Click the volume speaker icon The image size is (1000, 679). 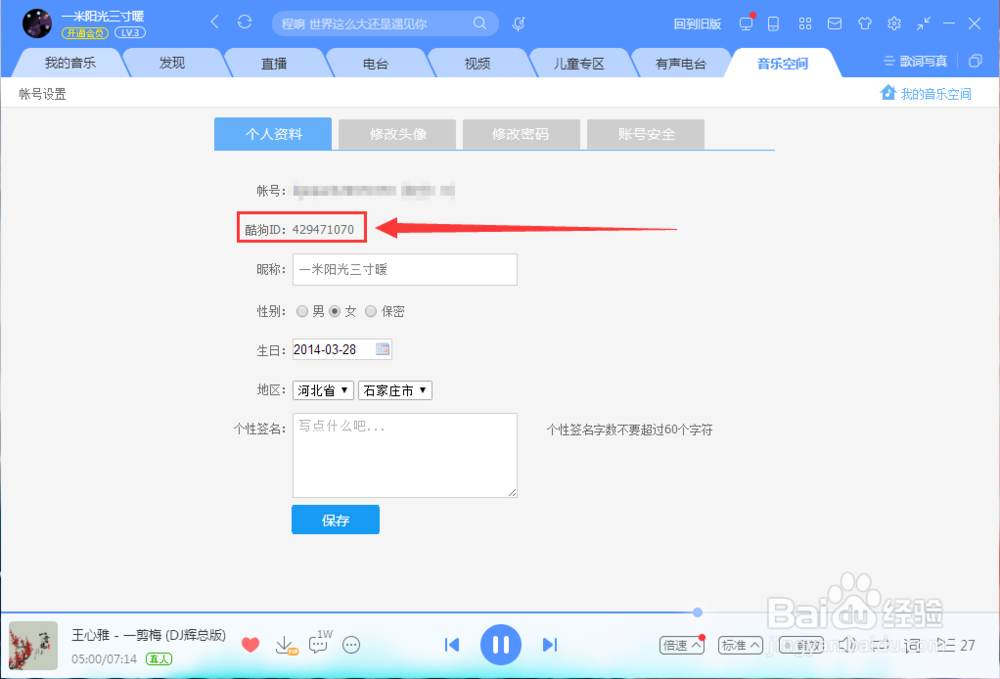click(846, 645)
